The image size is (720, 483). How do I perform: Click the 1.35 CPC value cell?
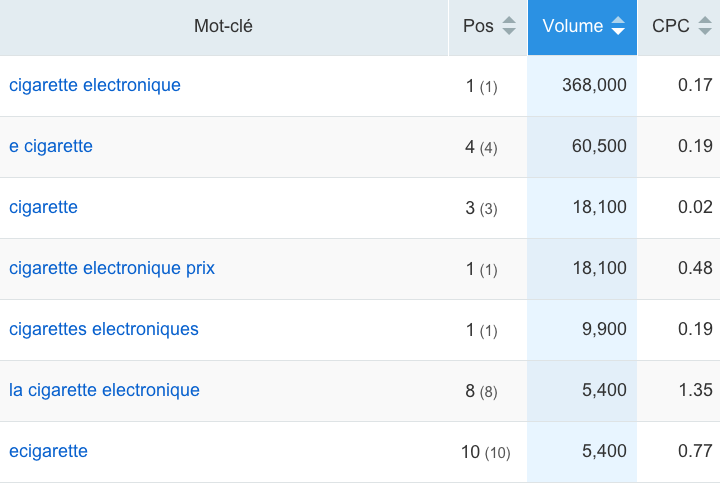point(679,391)
